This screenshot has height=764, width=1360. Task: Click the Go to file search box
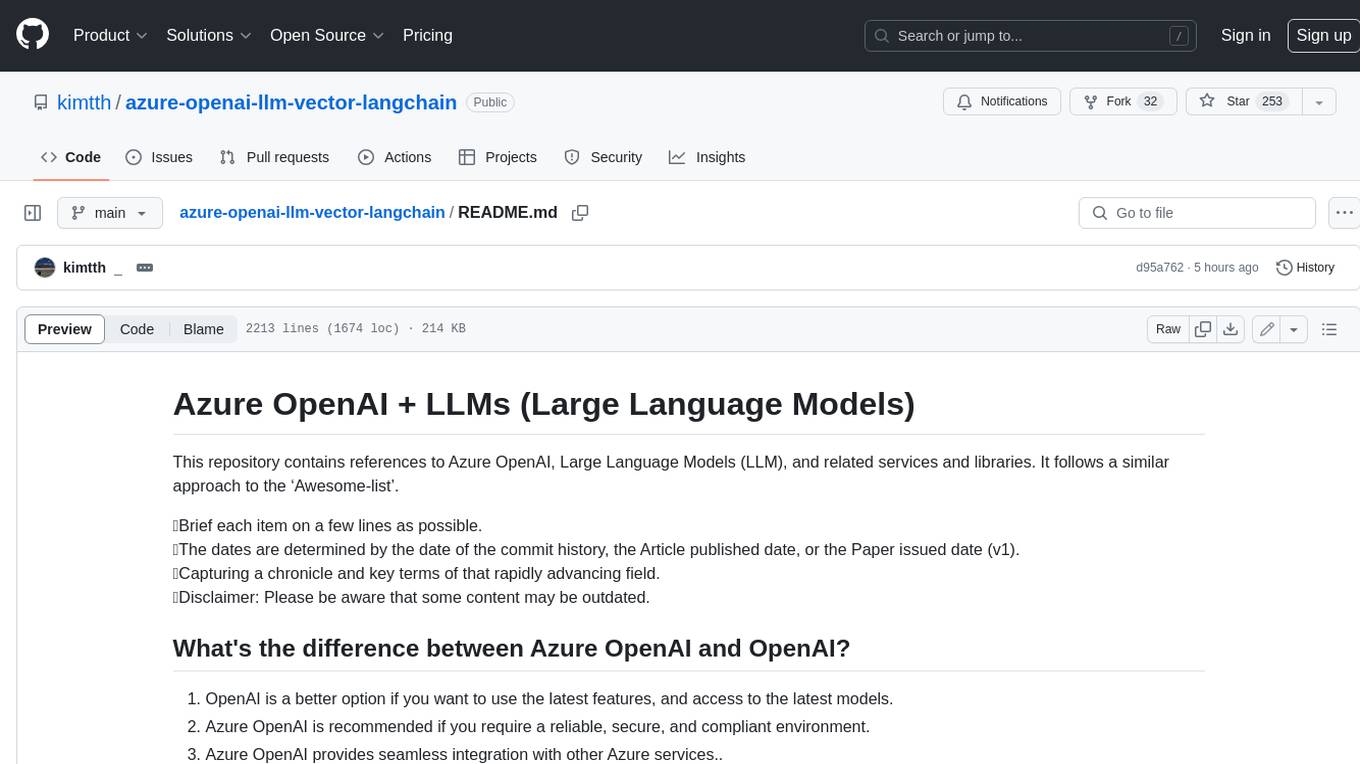tap(1197, 213)
